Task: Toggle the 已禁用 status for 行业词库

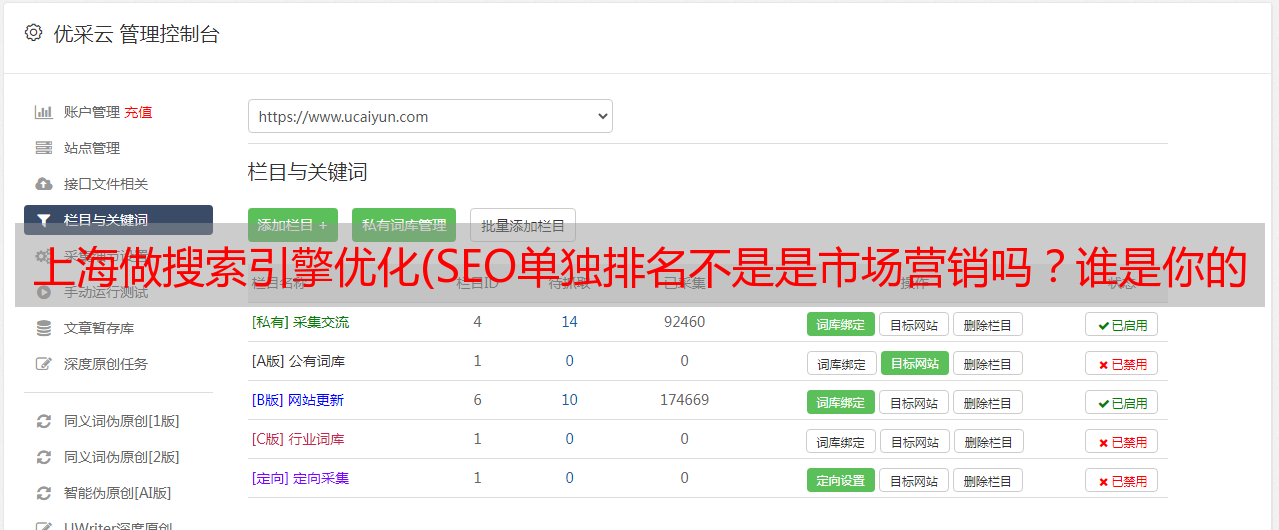Action: pyautogui.click(x=1121, y=441)
